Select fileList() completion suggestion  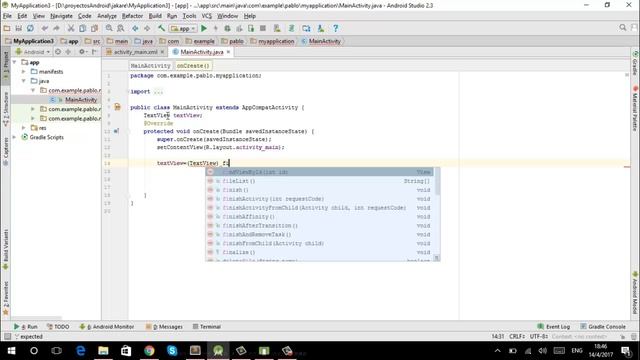point(320,181)
